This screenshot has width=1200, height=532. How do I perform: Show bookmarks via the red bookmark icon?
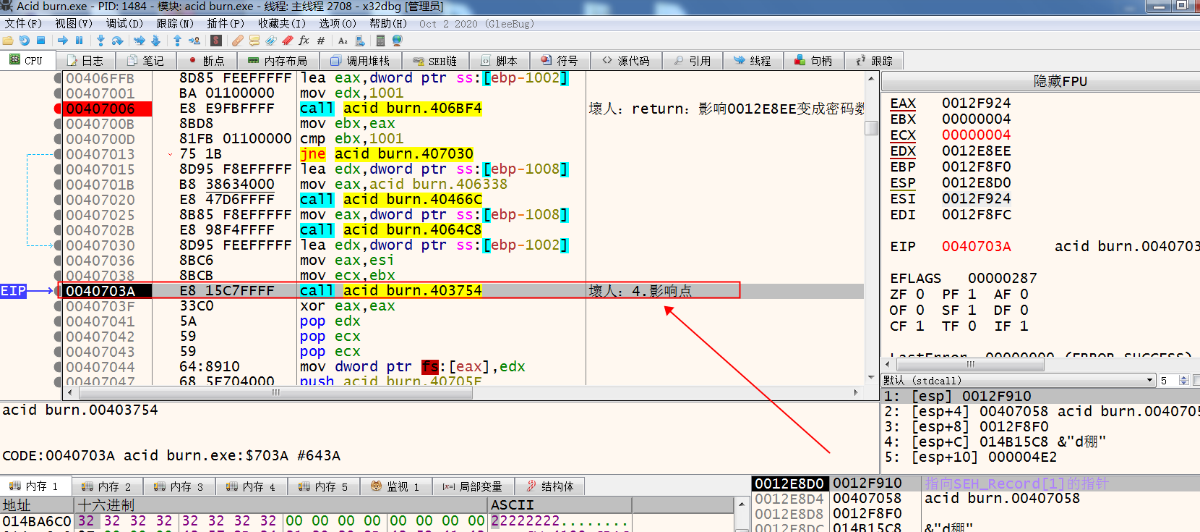point(287,40)
